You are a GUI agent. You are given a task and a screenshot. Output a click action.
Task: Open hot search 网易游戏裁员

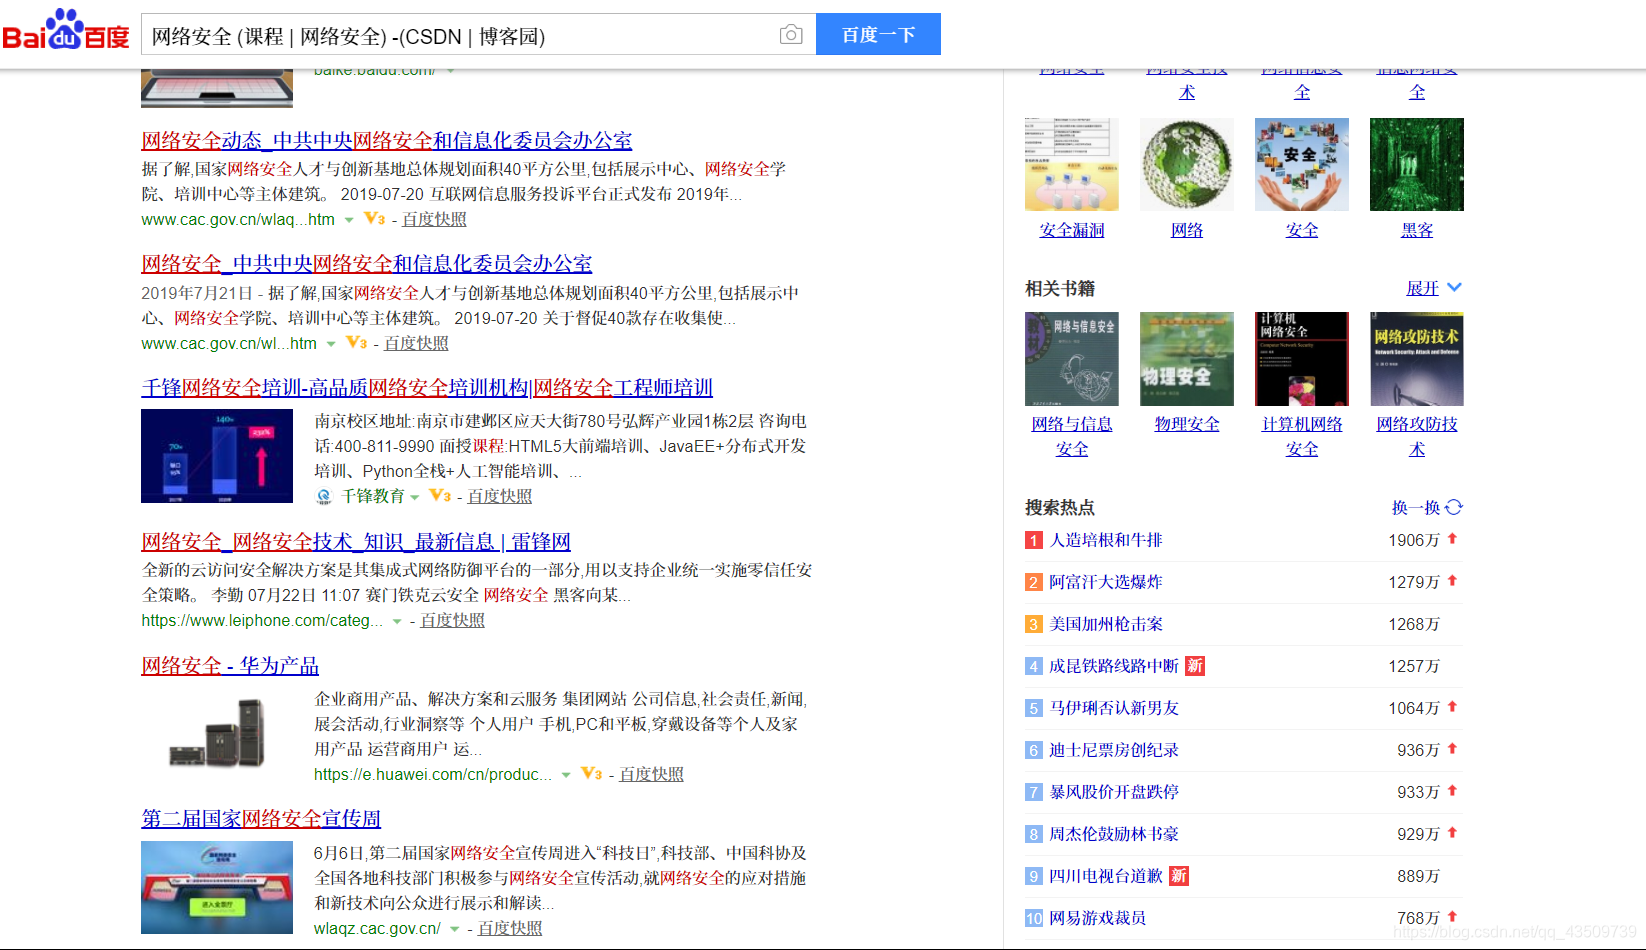pyautogui.click(x=1098, y=918)
